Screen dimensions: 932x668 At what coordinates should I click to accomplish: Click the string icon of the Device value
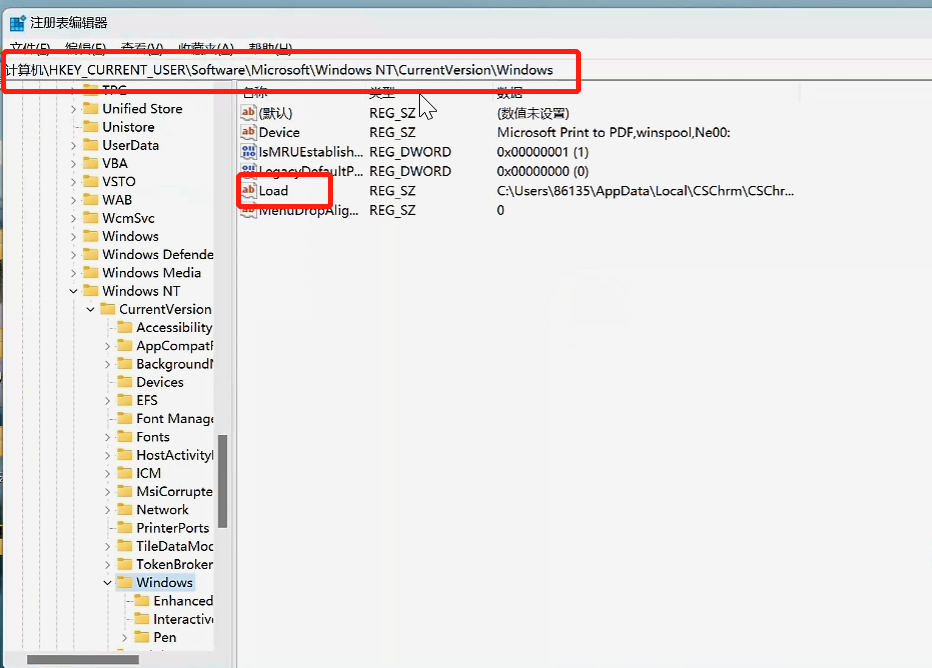[x=248, y=131]
